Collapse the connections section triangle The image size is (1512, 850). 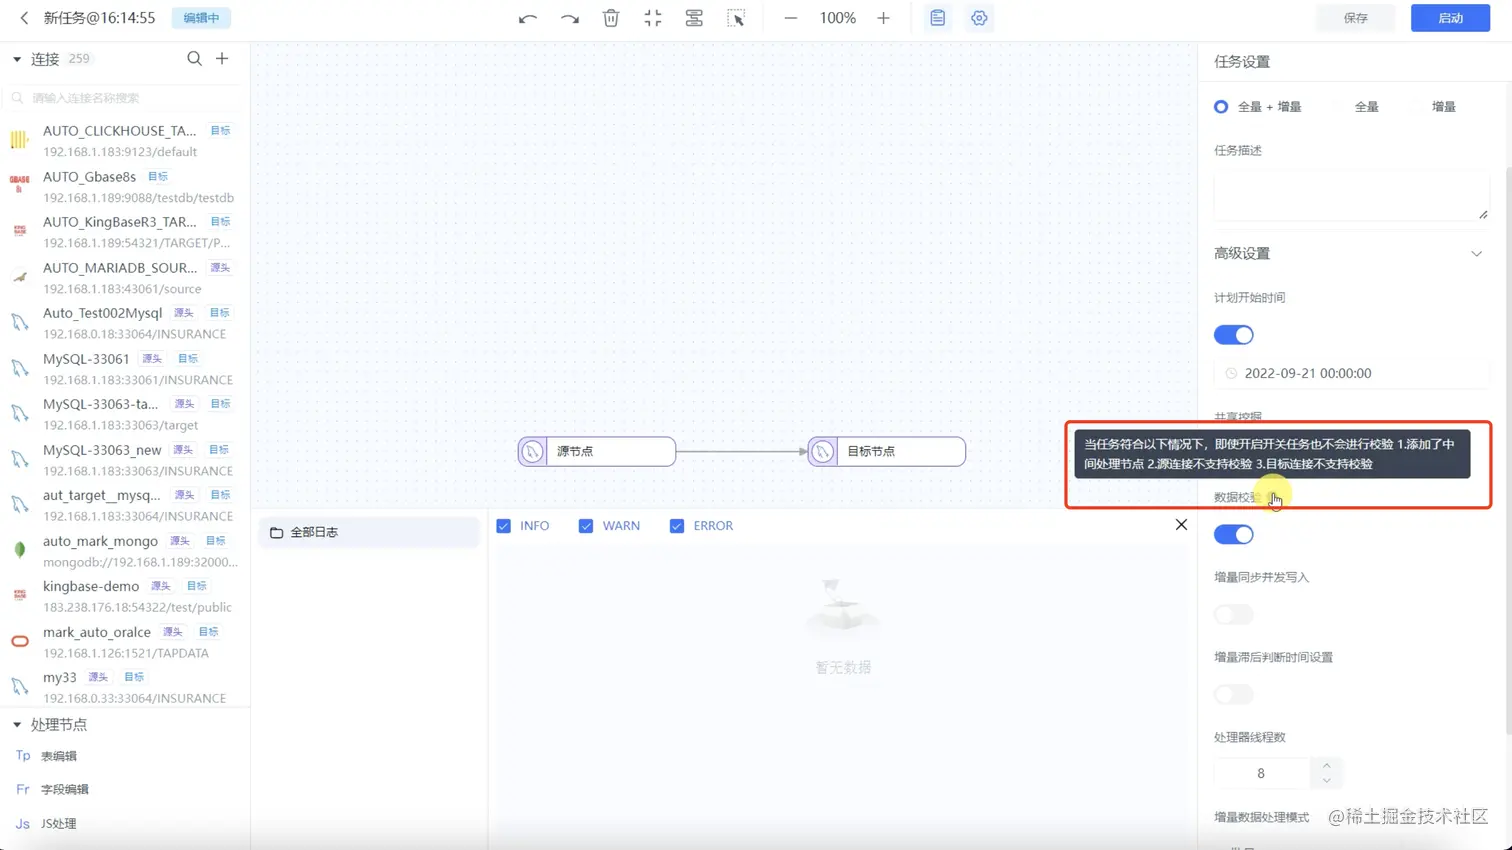click(17, 60)
